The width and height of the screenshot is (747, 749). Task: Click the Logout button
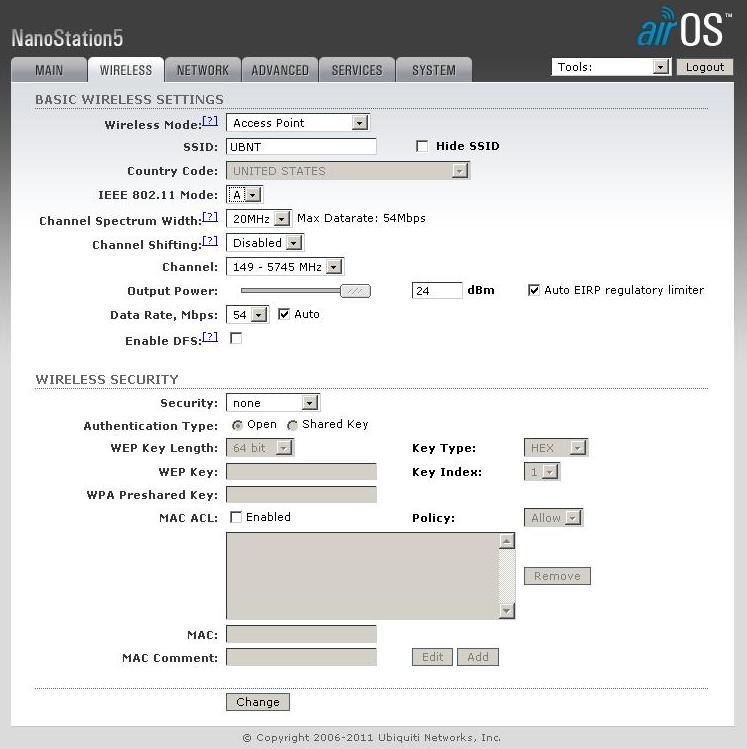pyautogui.click(x=704, y=67)
